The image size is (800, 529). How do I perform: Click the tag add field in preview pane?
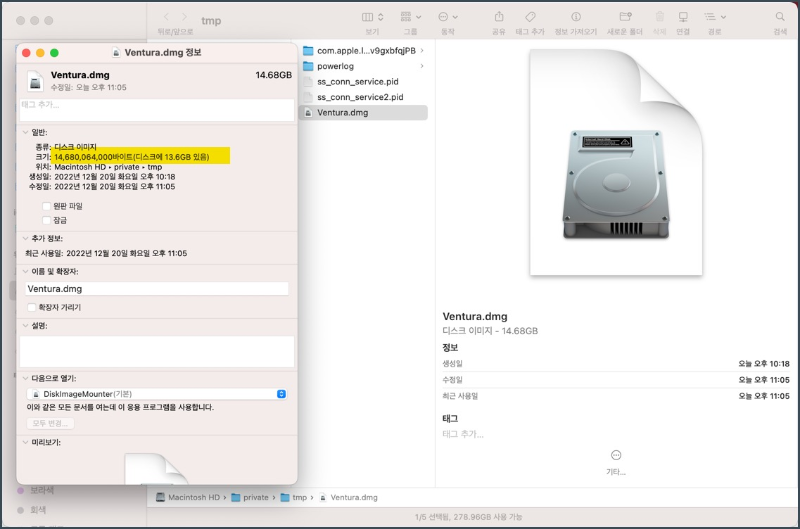[463, 434]
